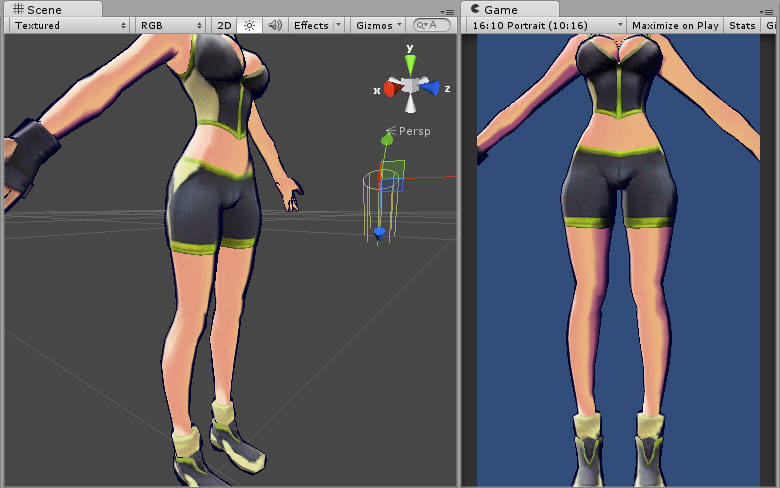Toggle 2D scene view mode
Image resolution: width=780 pixels, height=488 pixels.
(224, 25)
